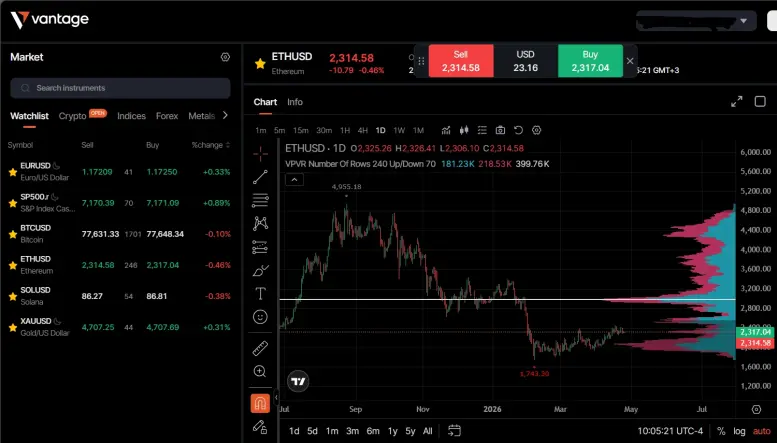Open the indicators menu in the chart toolbar
777x443 pixels.
tap(446, 130)
